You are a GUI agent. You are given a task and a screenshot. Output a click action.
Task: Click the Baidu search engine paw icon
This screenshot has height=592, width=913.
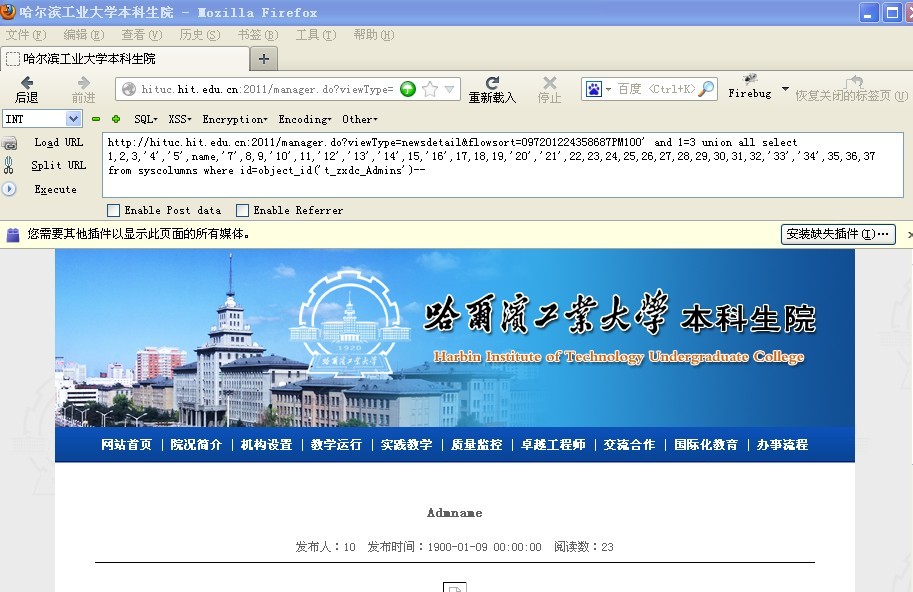click(x=593, y=89)
